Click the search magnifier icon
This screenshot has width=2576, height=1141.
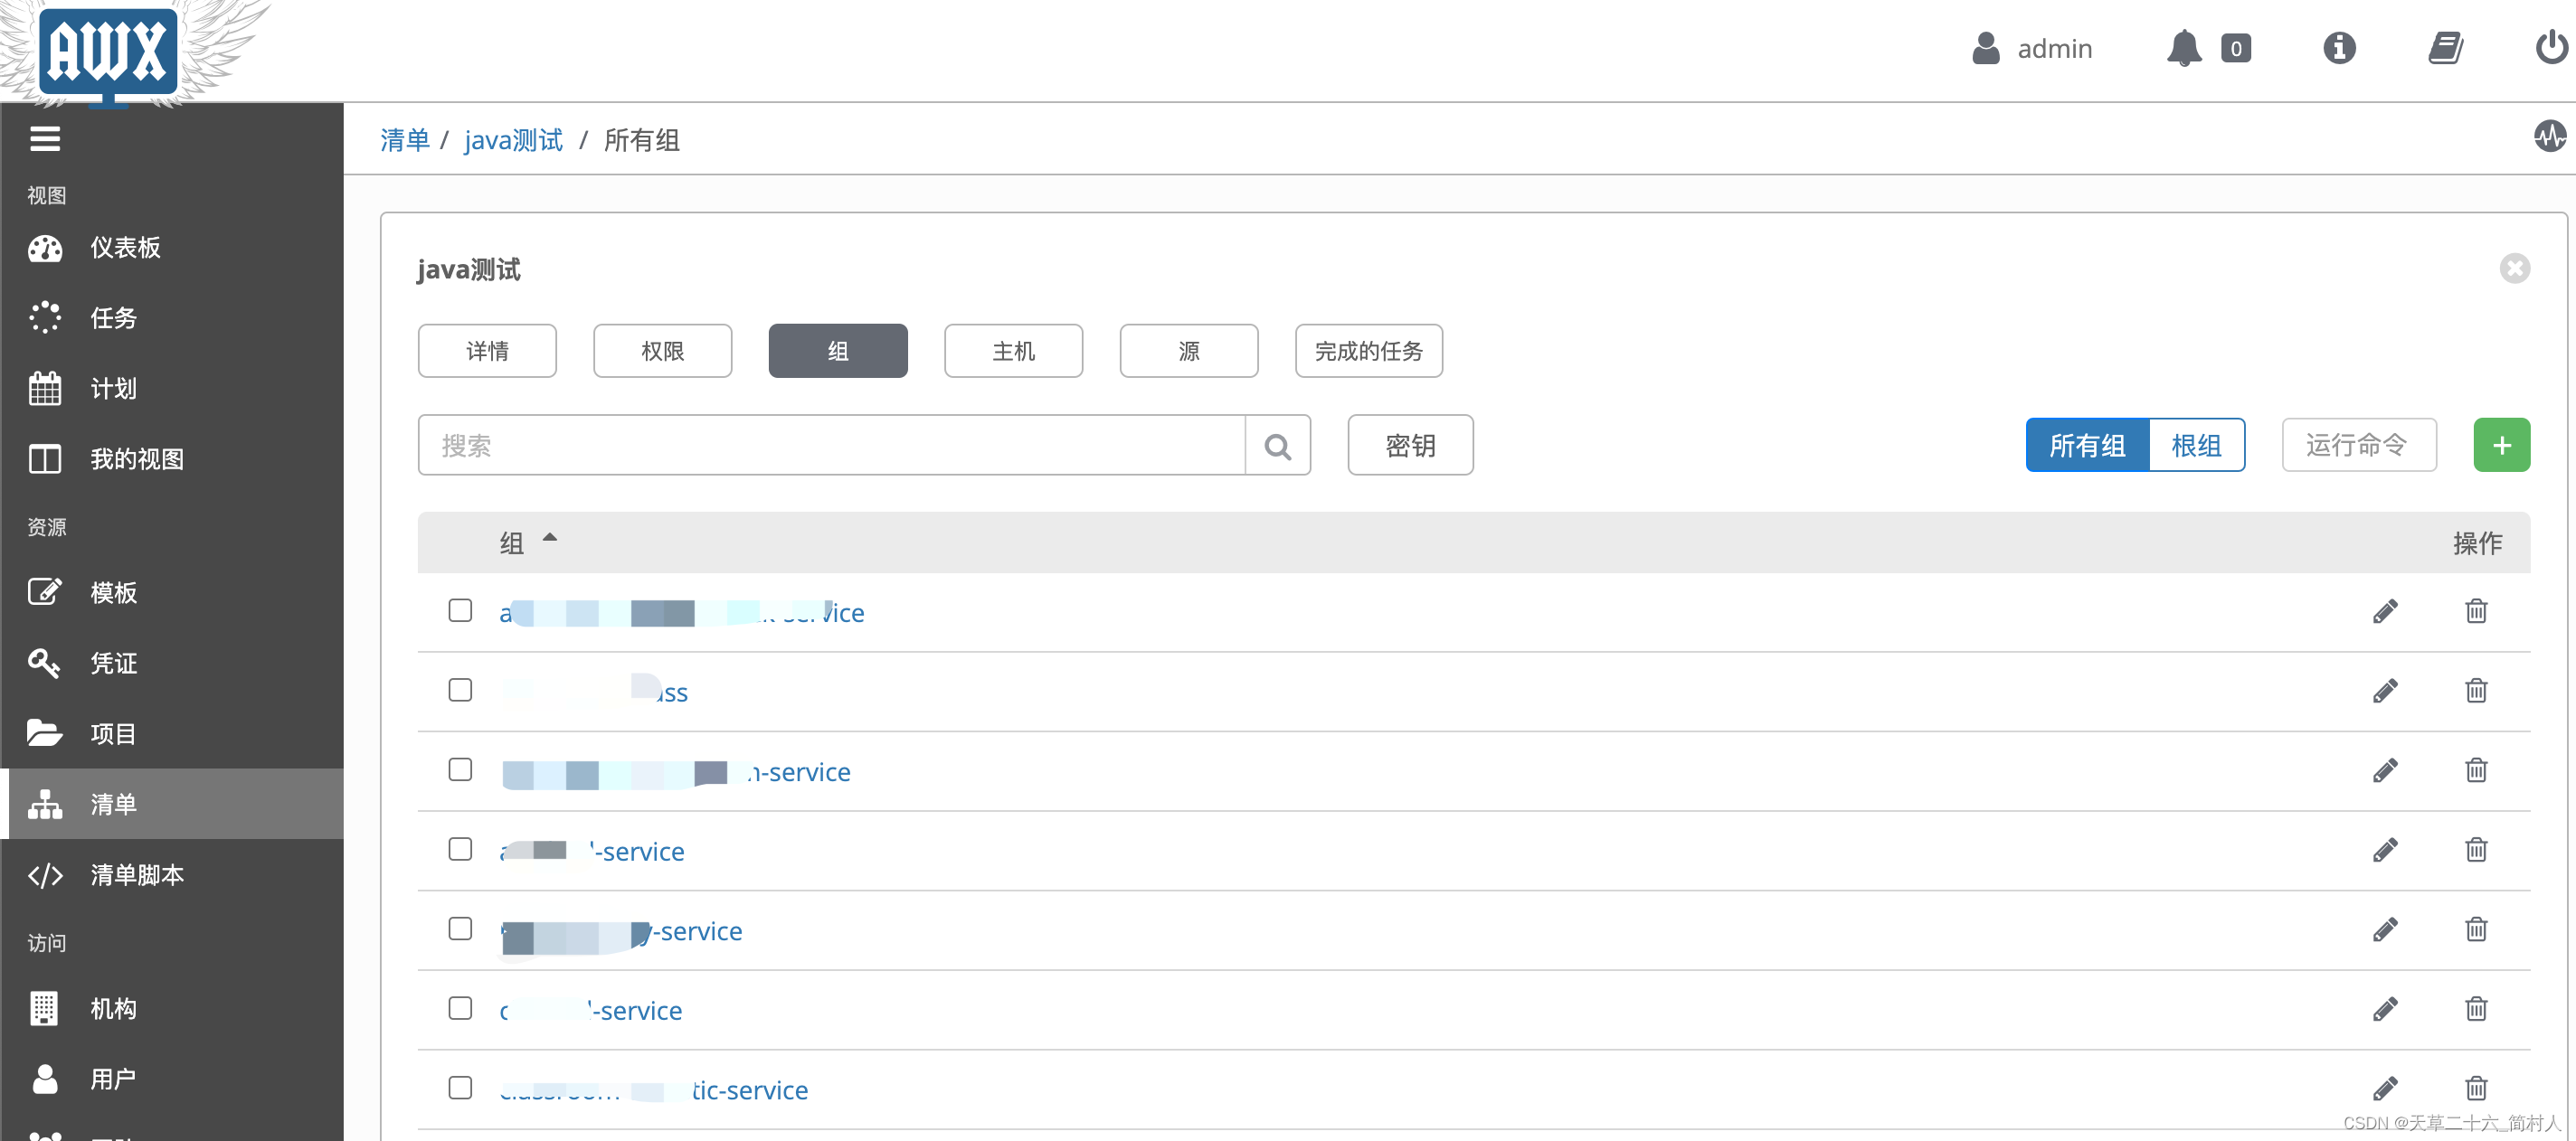(1277, 446)
